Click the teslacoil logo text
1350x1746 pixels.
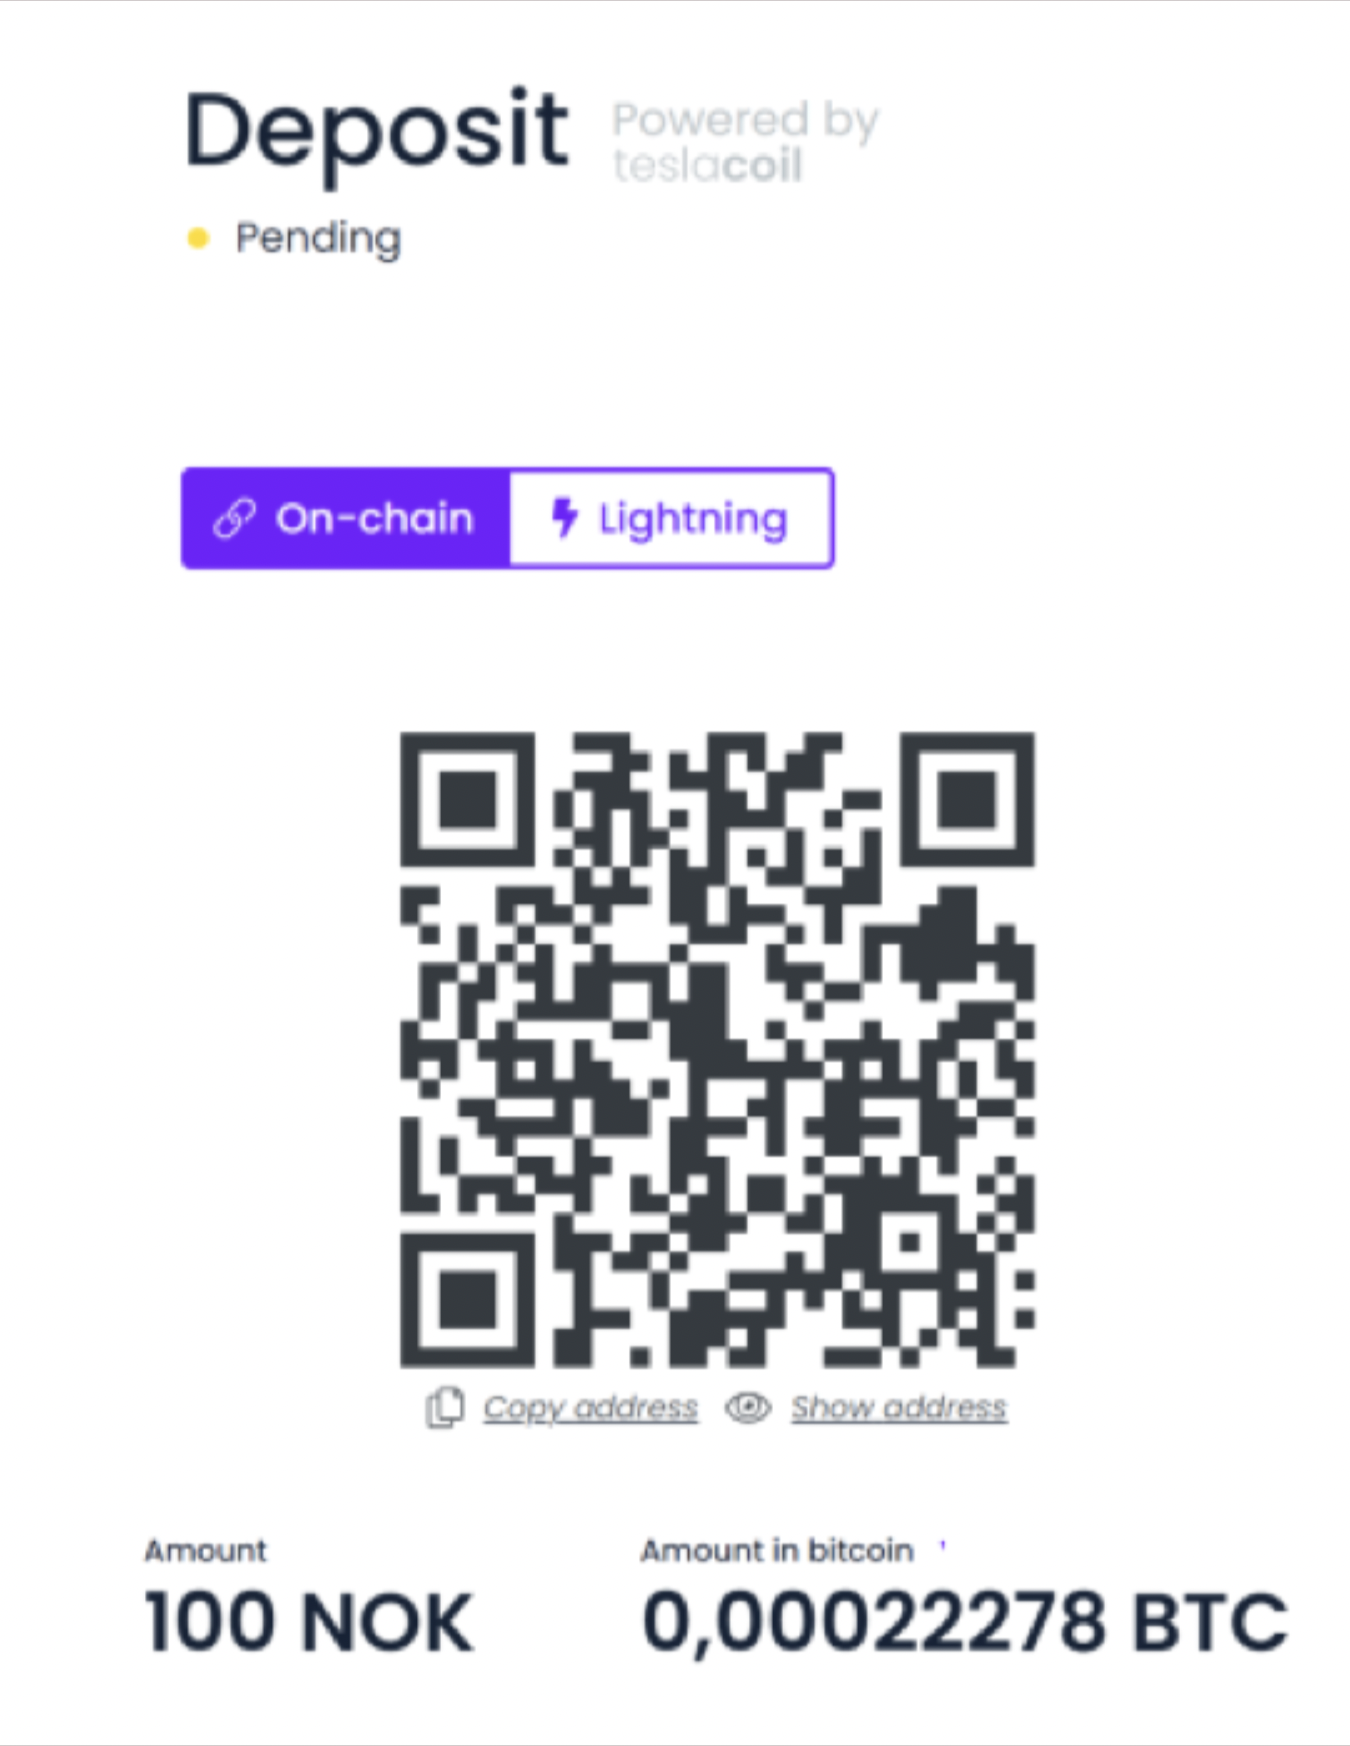click(x=707, y=165)
